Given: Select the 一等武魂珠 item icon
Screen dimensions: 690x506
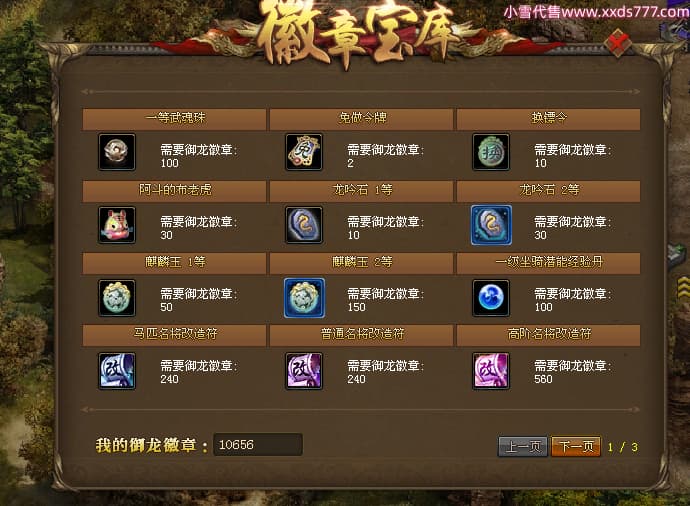Looking at the screenshot, I should pyautogui.click(x=117, y=152).
